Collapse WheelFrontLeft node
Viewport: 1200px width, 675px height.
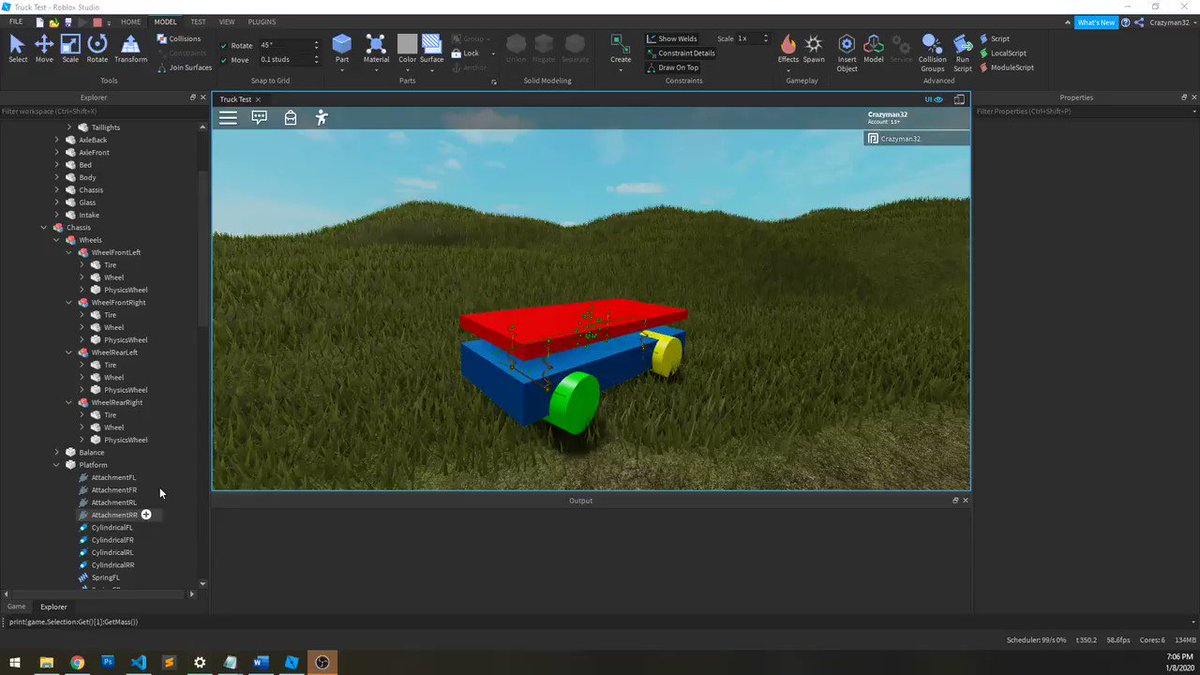point(69,253)
